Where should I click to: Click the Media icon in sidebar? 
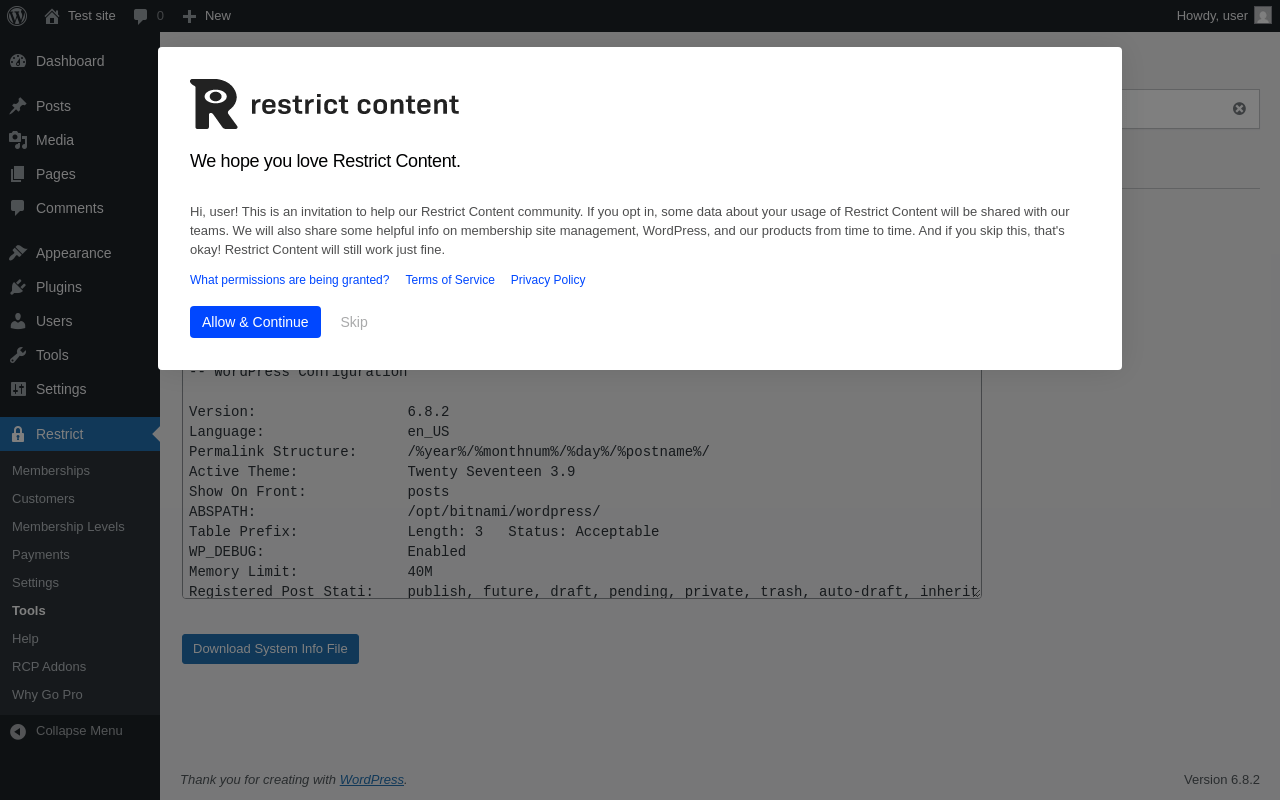click(18, 140)
